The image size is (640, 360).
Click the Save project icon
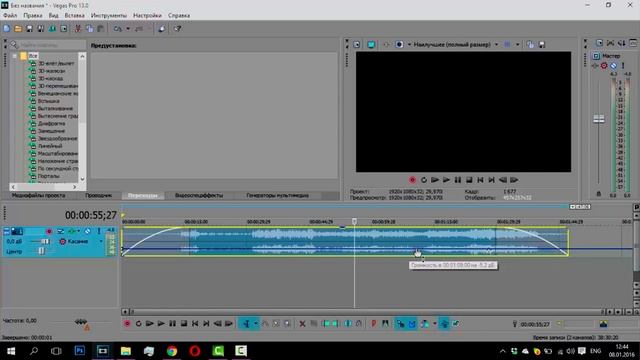(29, 29)
